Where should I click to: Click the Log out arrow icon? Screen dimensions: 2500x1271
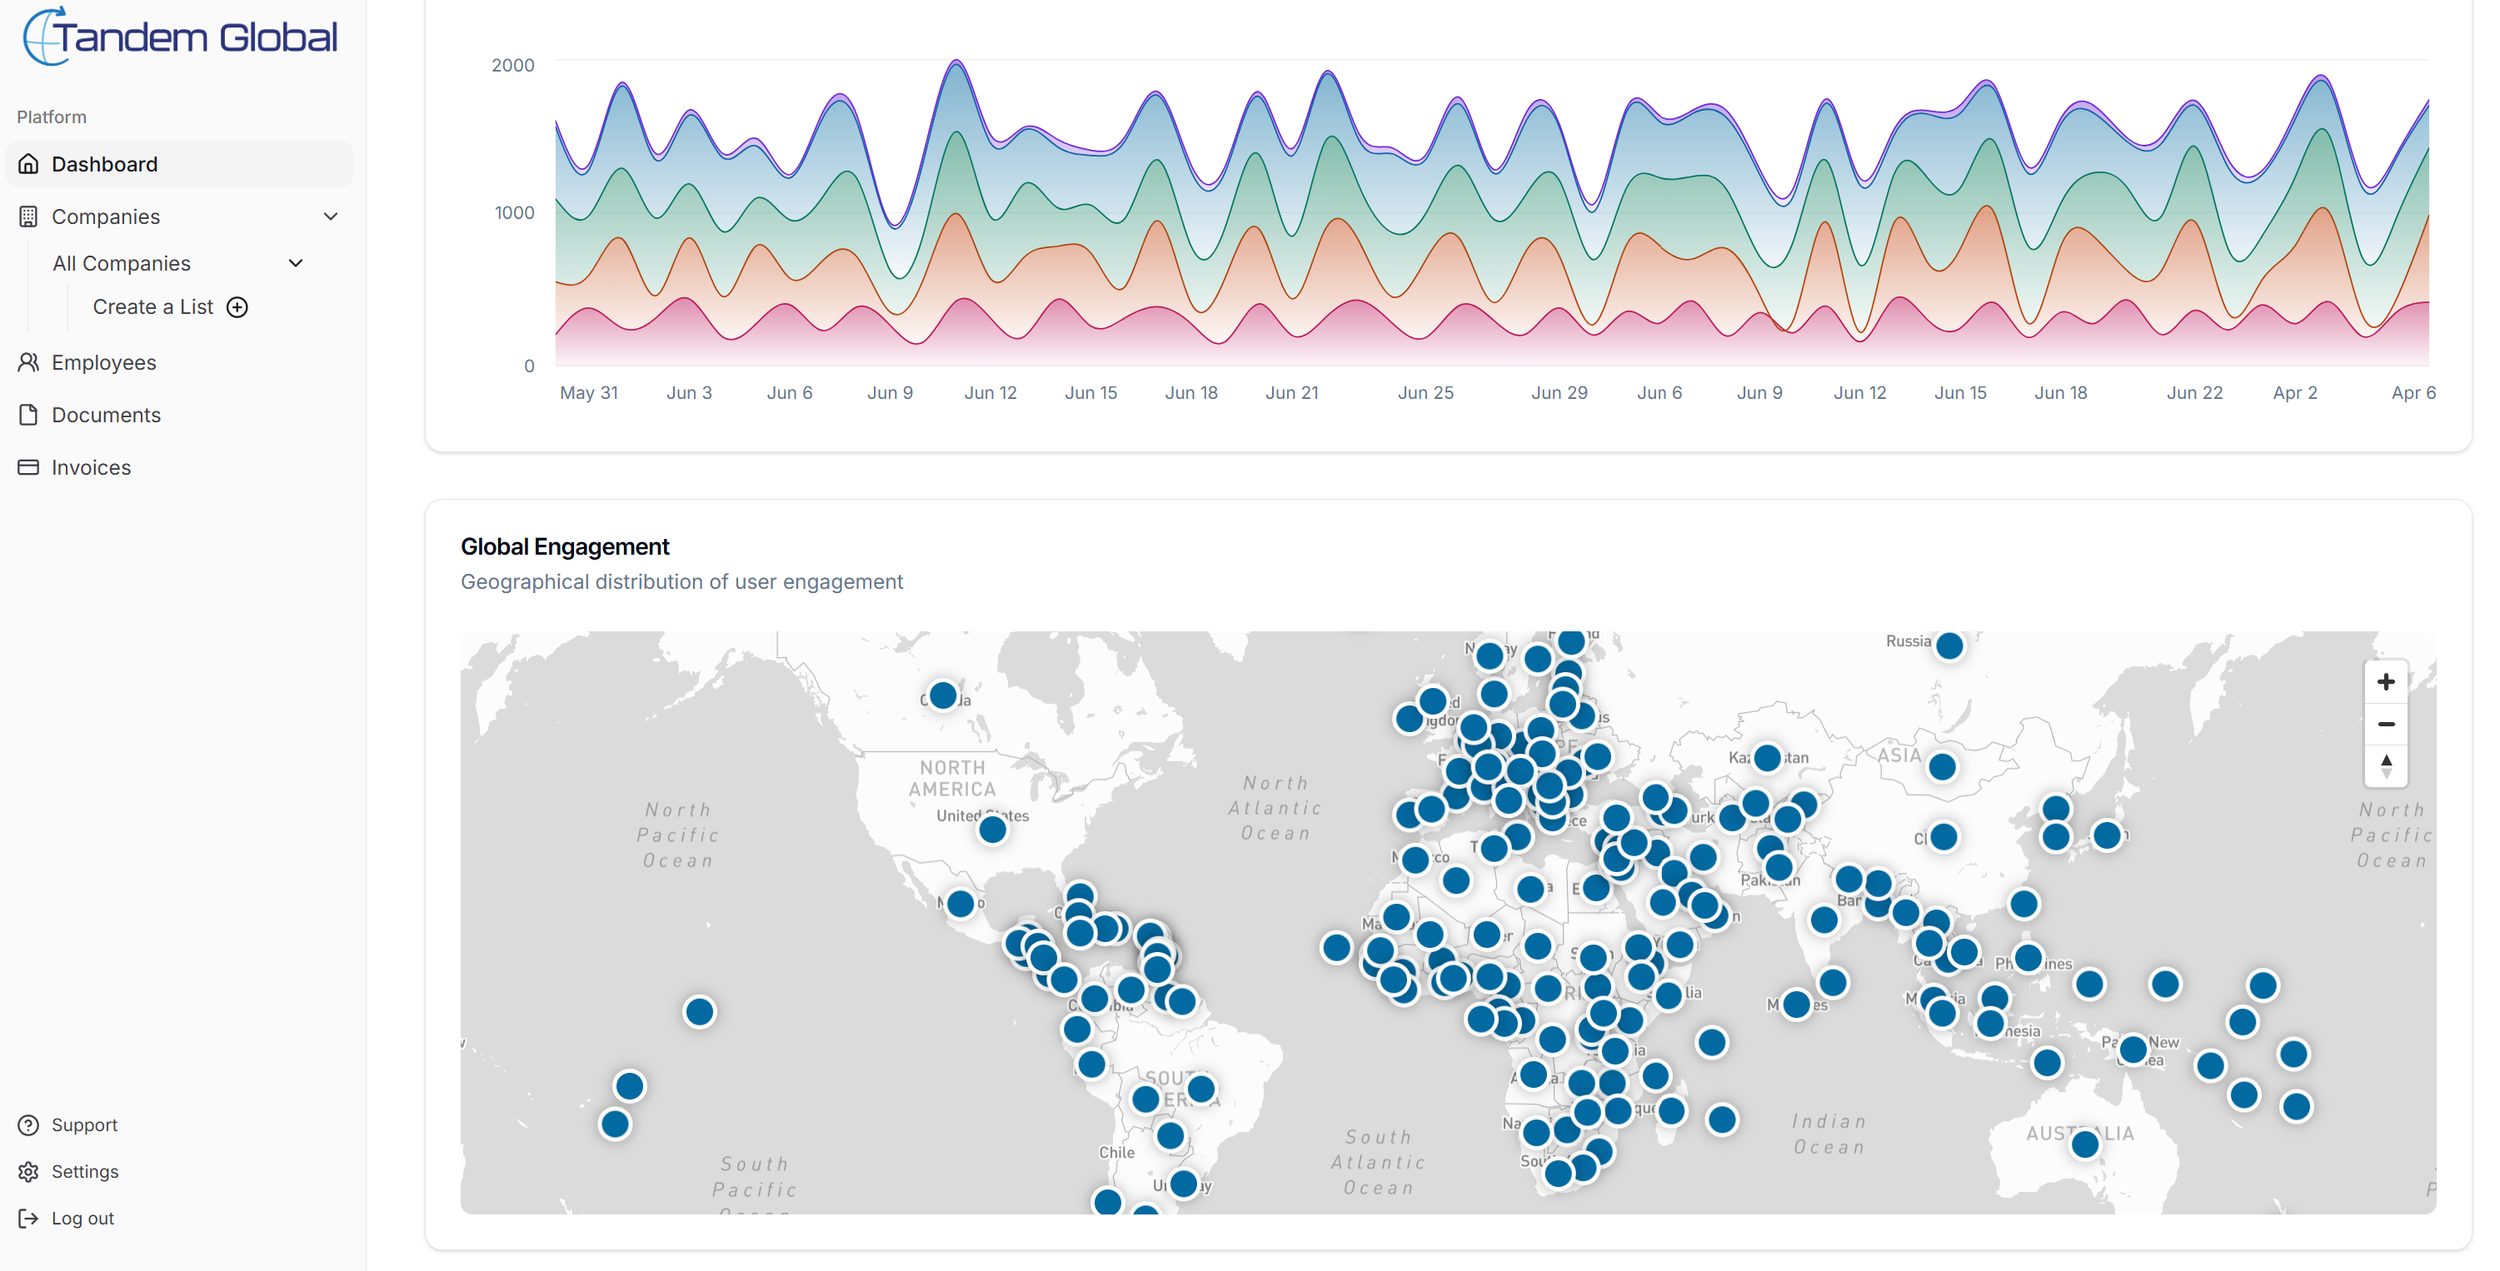[x=29, y=1218]
